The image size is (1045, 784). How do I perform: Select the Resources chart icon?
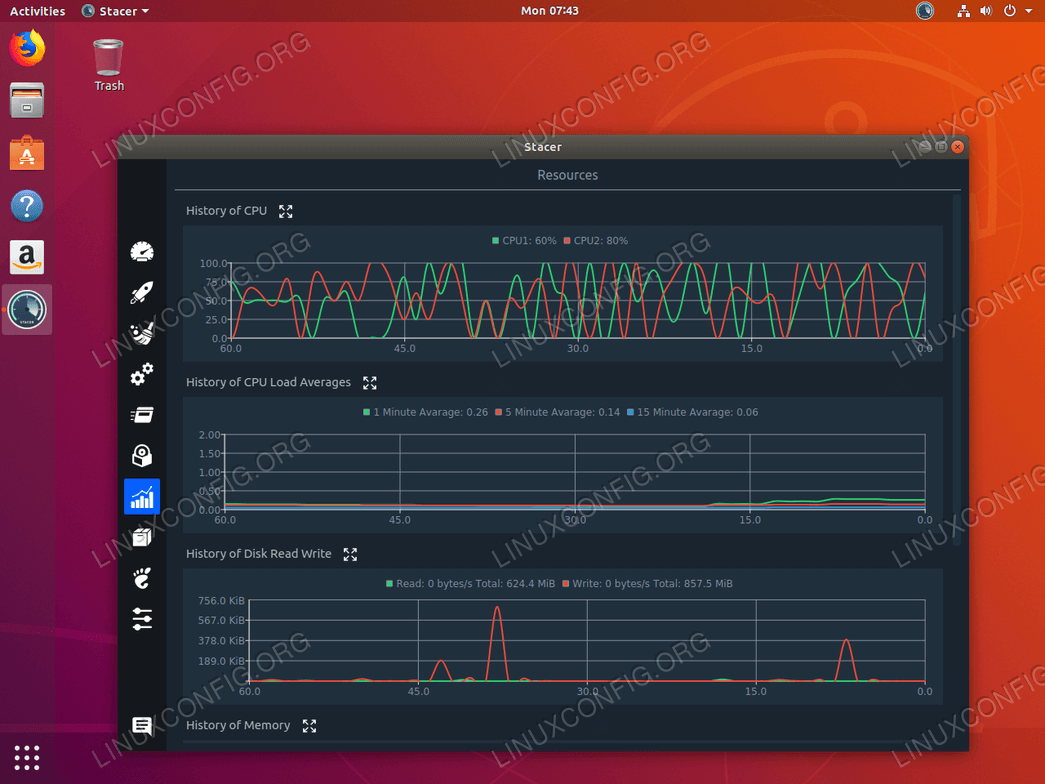point(142,497)
